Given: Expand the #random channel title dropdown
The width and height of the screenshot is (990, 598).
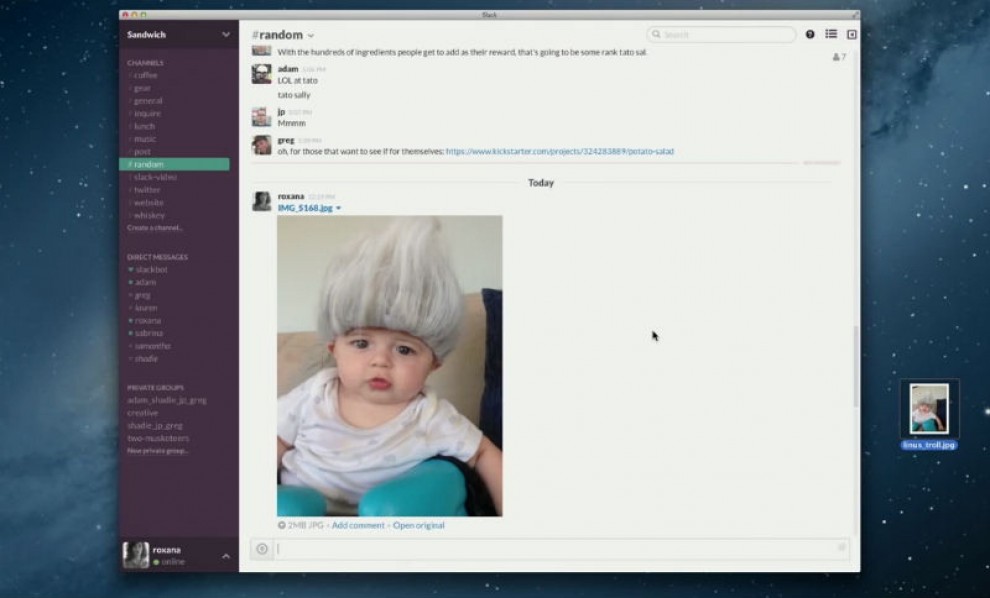Looking at the screenshot, I should pos(311,36).
